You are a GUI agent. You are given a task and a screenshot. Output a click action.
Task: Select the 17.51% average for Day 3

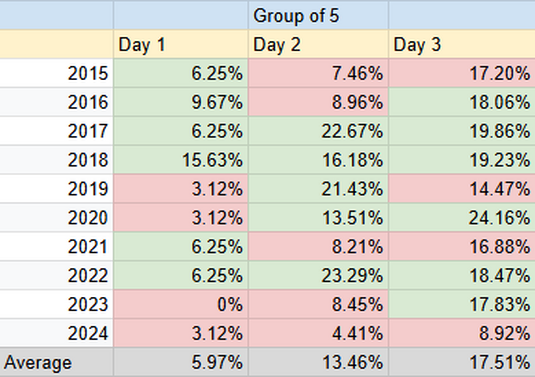(462, 362)
